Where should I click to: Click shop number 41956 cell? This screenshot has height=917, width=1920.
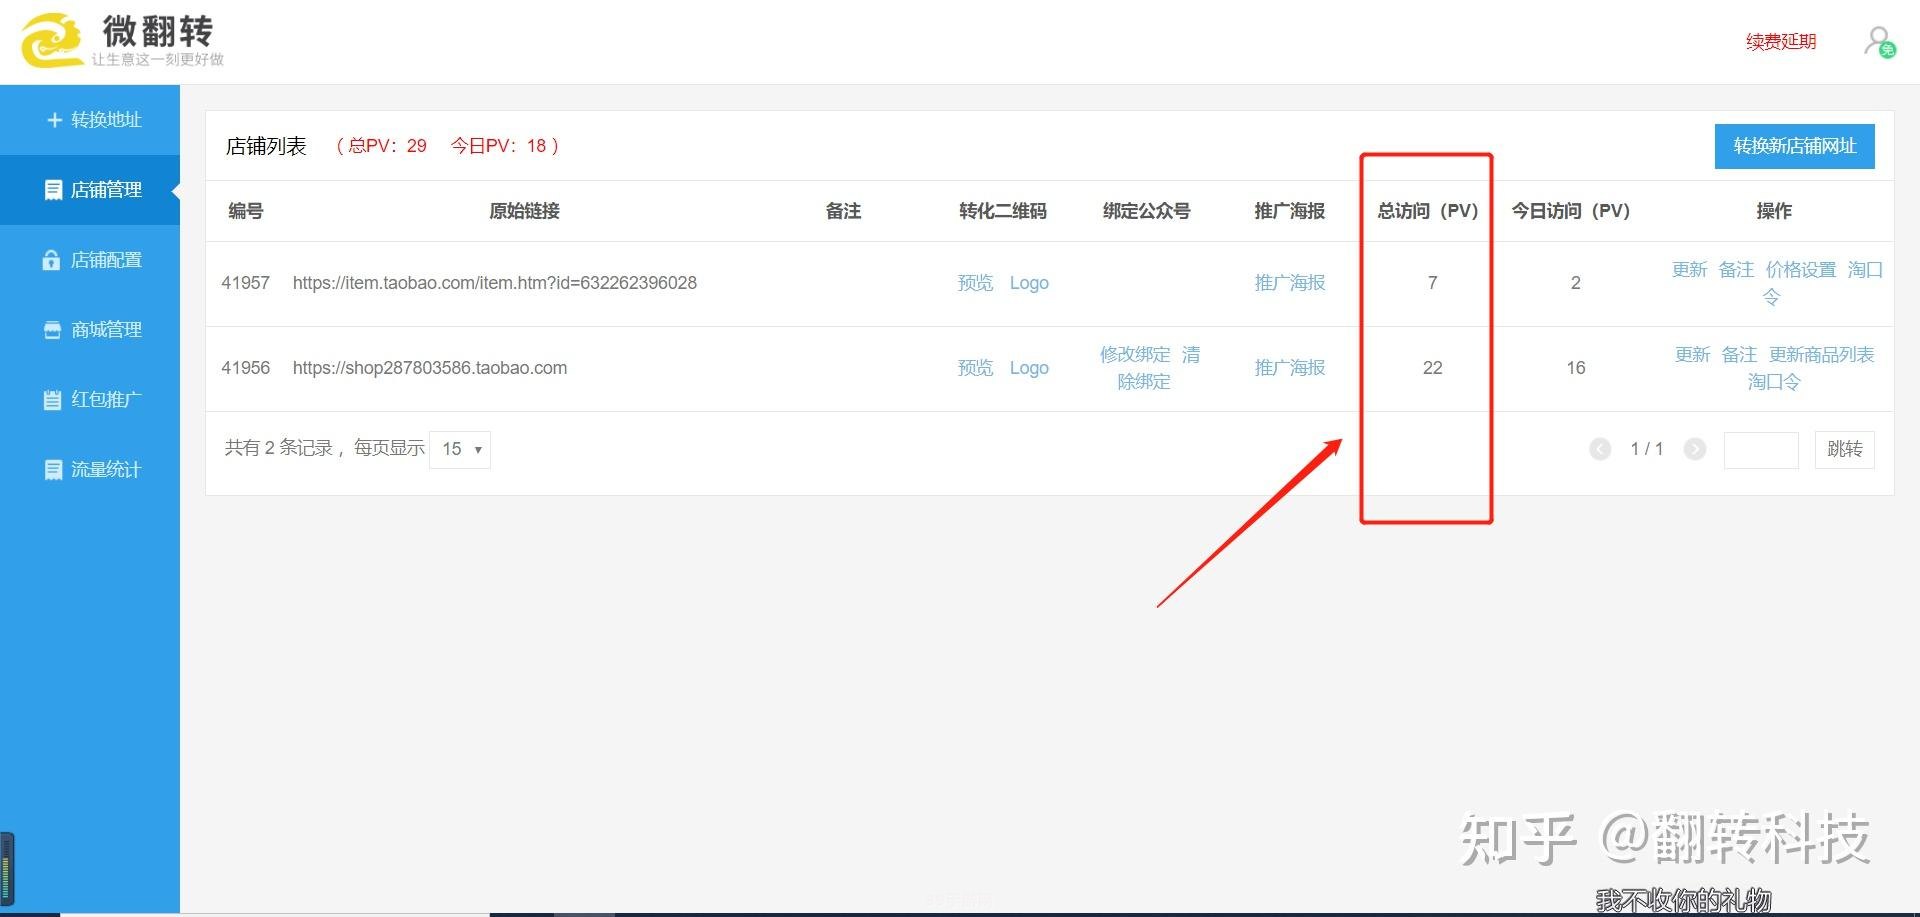pyautogui.click(x=246, y=368)
